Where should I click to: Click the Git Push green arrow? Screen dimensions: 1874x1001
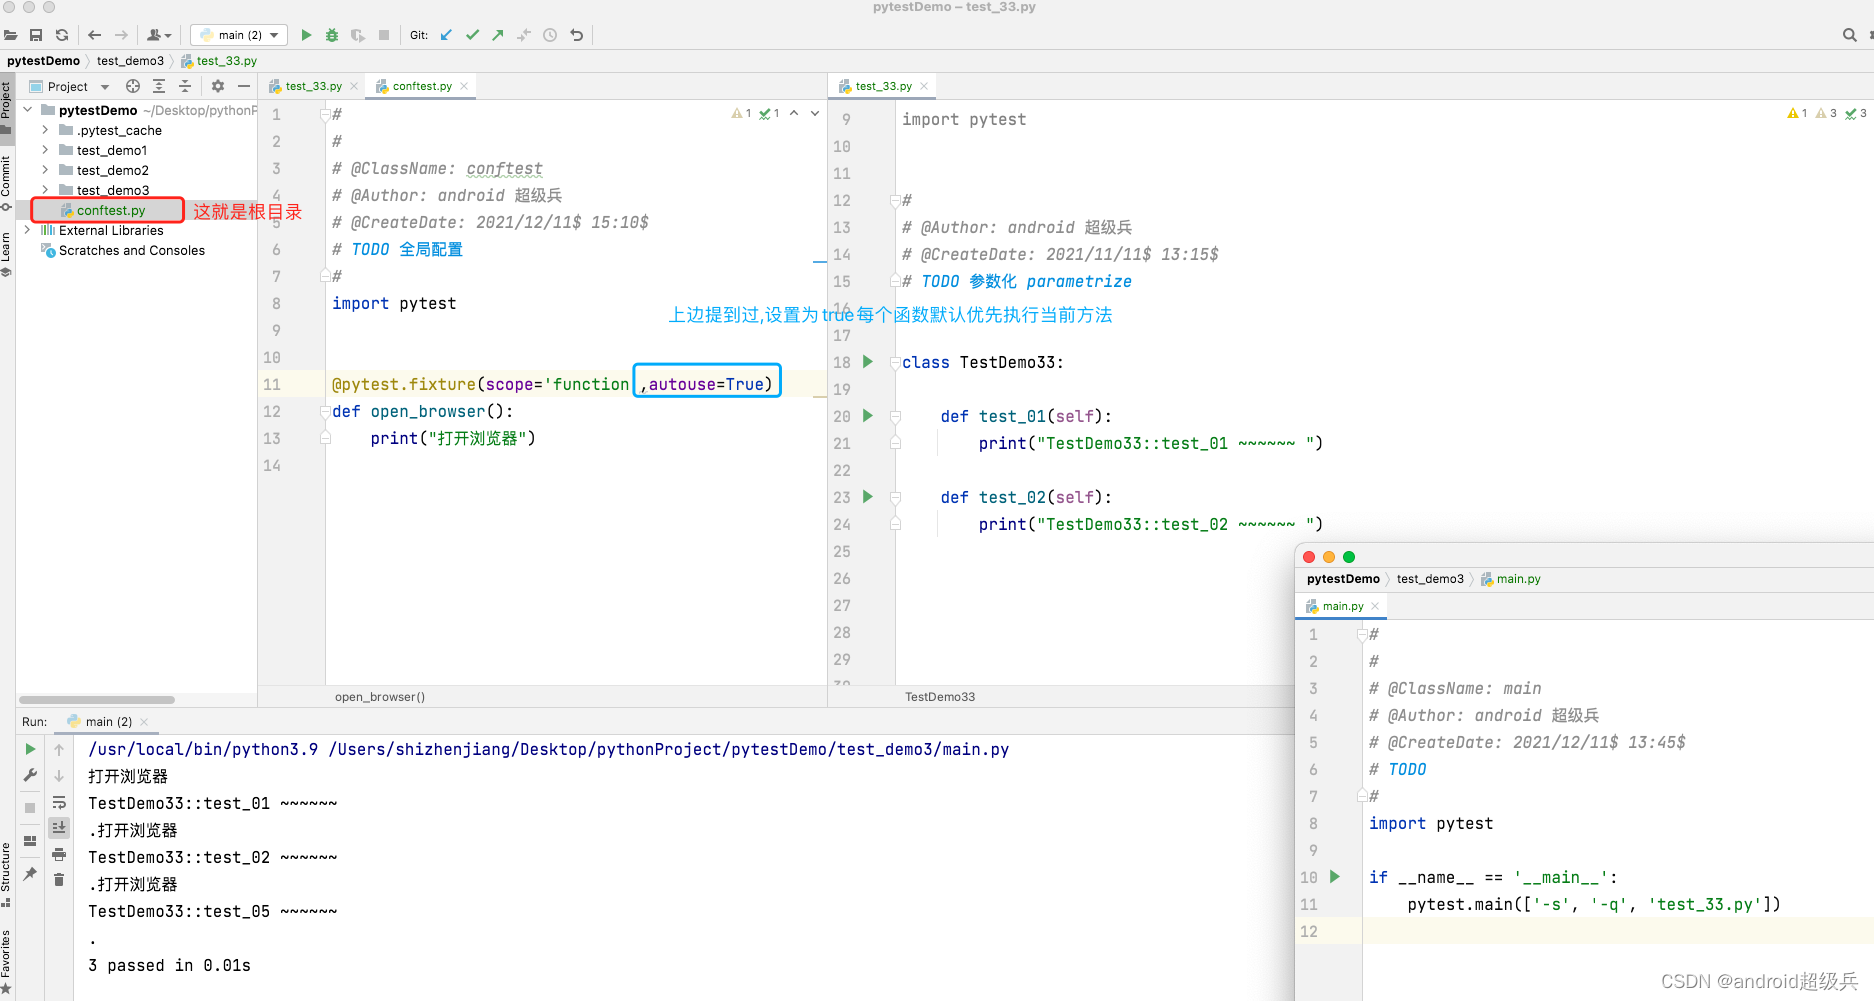498,35
